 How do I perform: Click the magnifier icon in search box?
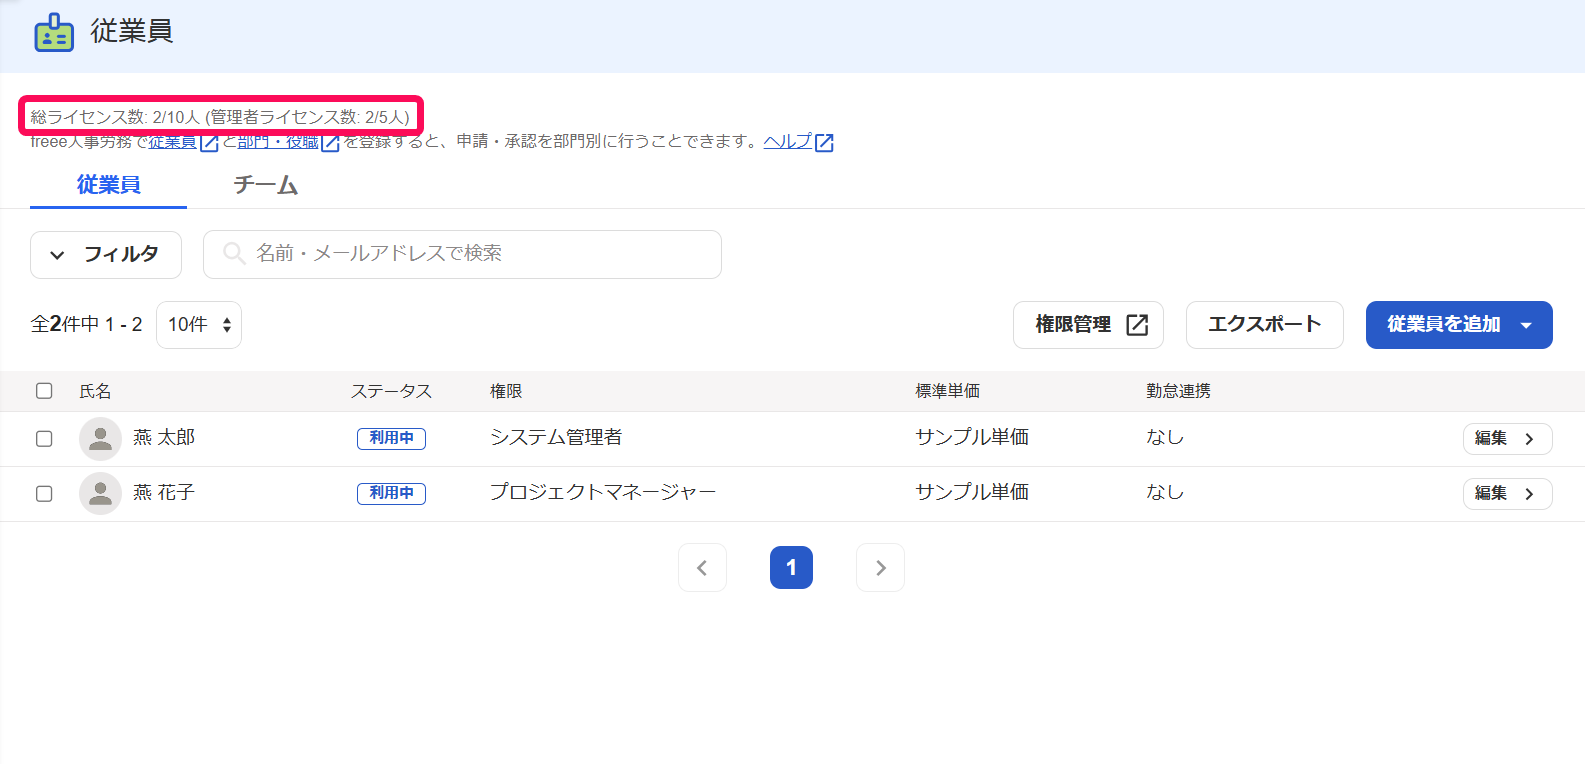(234, 253)
